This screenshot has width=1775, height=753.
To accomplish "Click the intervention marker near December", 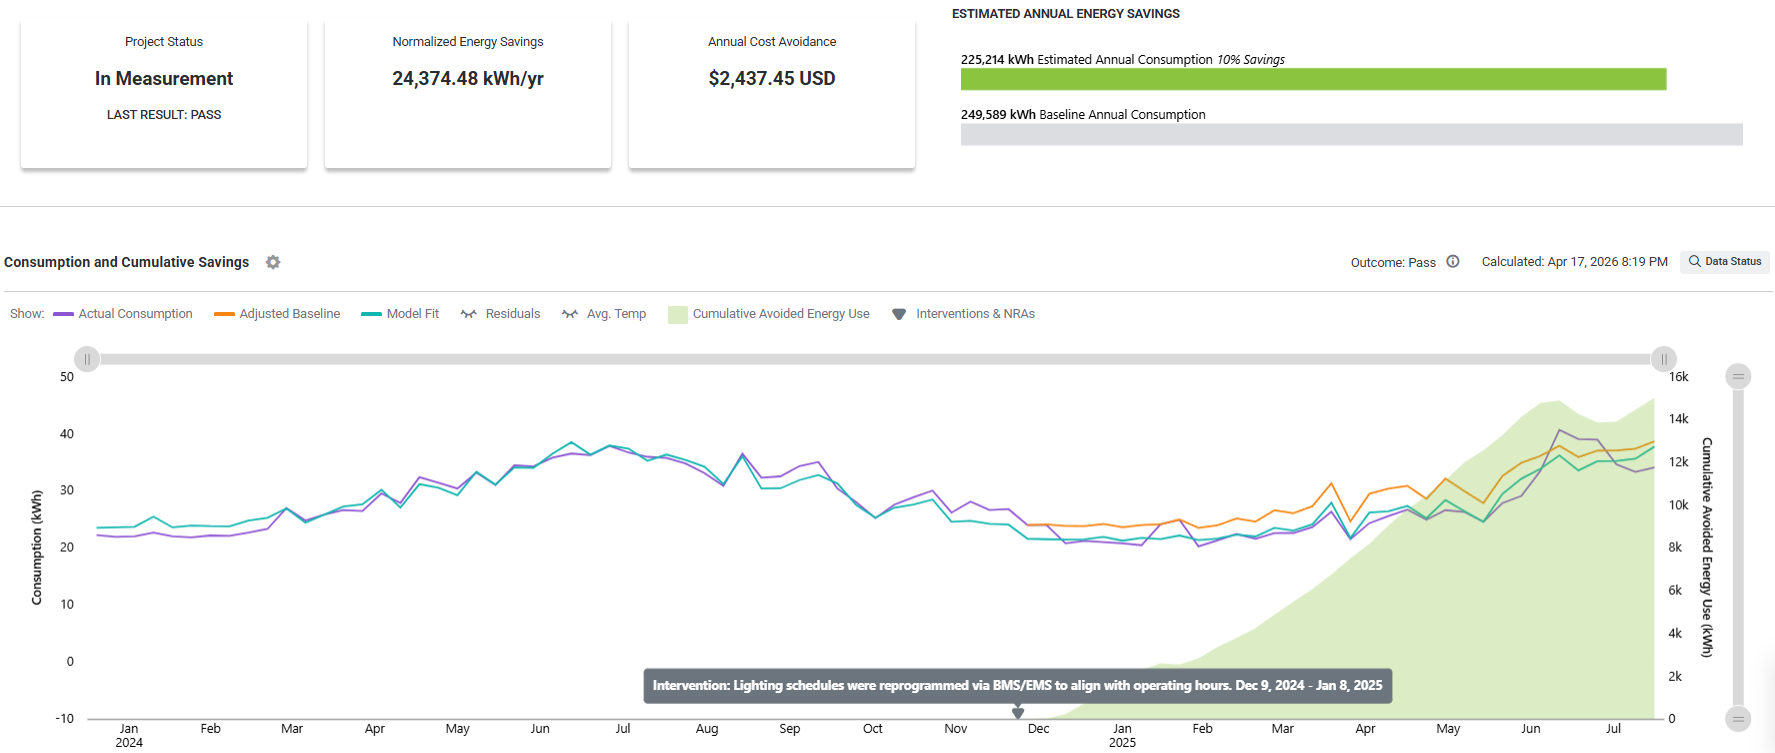I will [x=1018, y=713].
